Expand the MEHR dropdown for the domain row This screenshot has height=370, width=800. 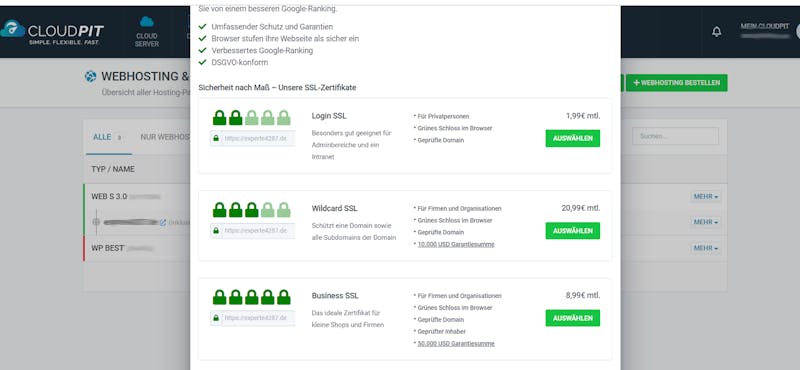click(706, 223)
